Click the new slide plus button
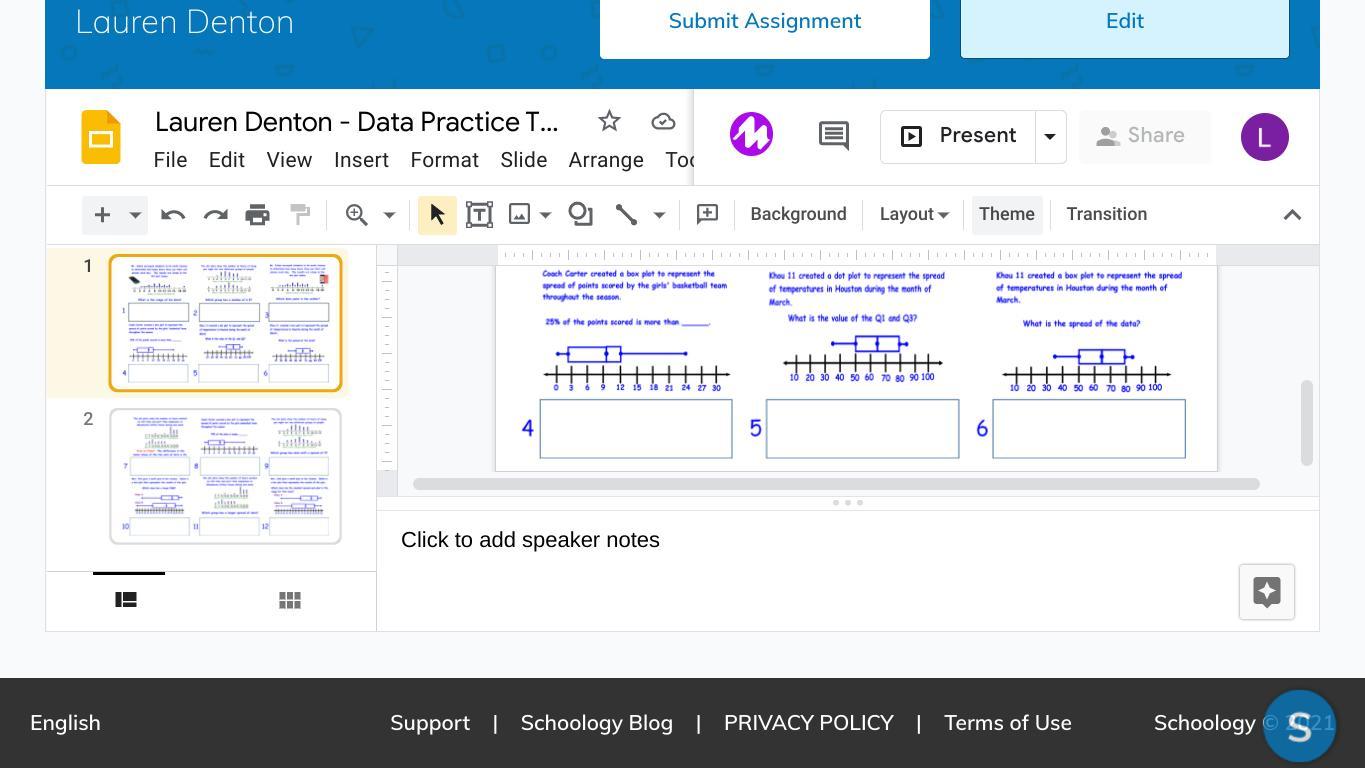Viewport: 1365px width, 768px height. [x=102, y=215]
